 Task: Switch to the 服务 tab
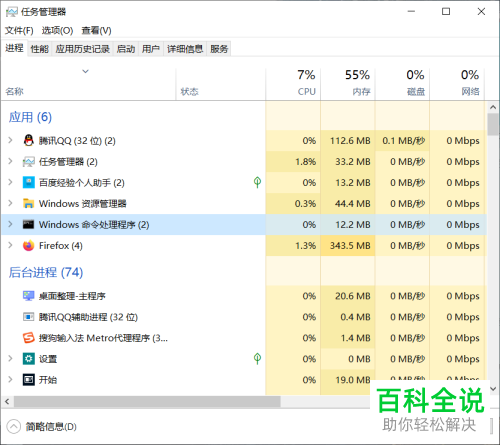pos(219,49)
